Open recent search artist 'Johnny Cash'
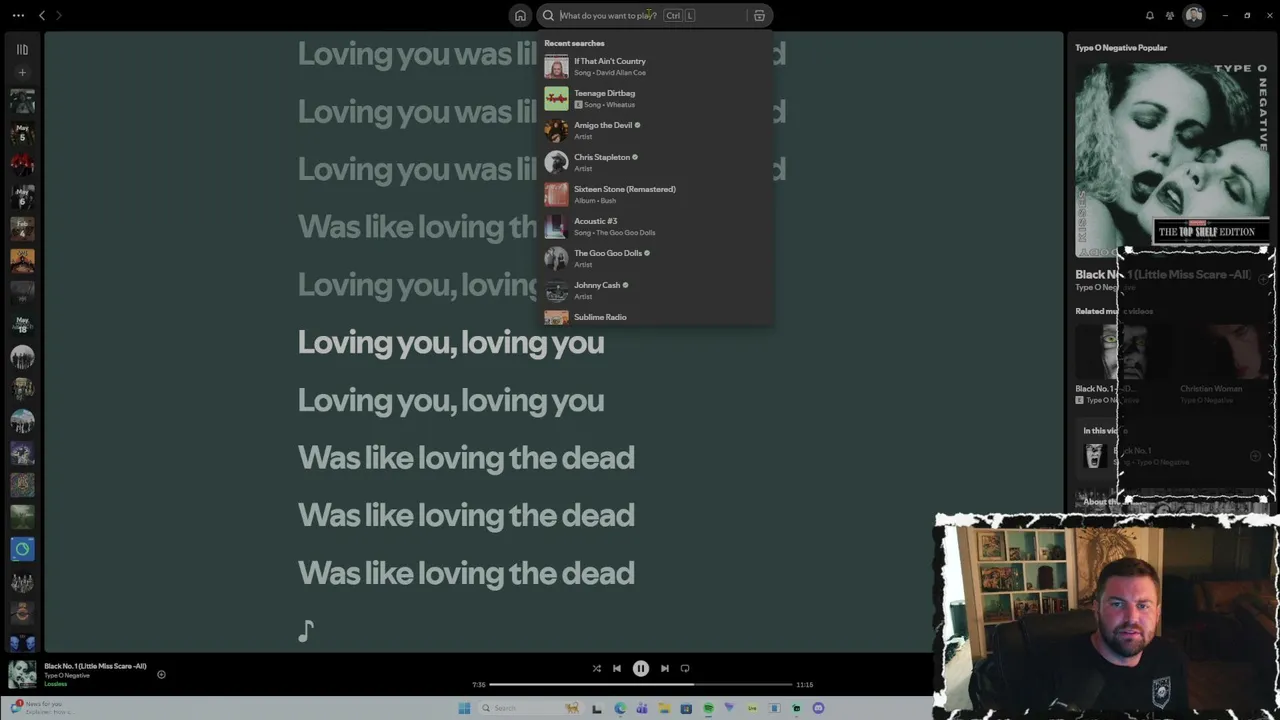 (x=656, y=291)
